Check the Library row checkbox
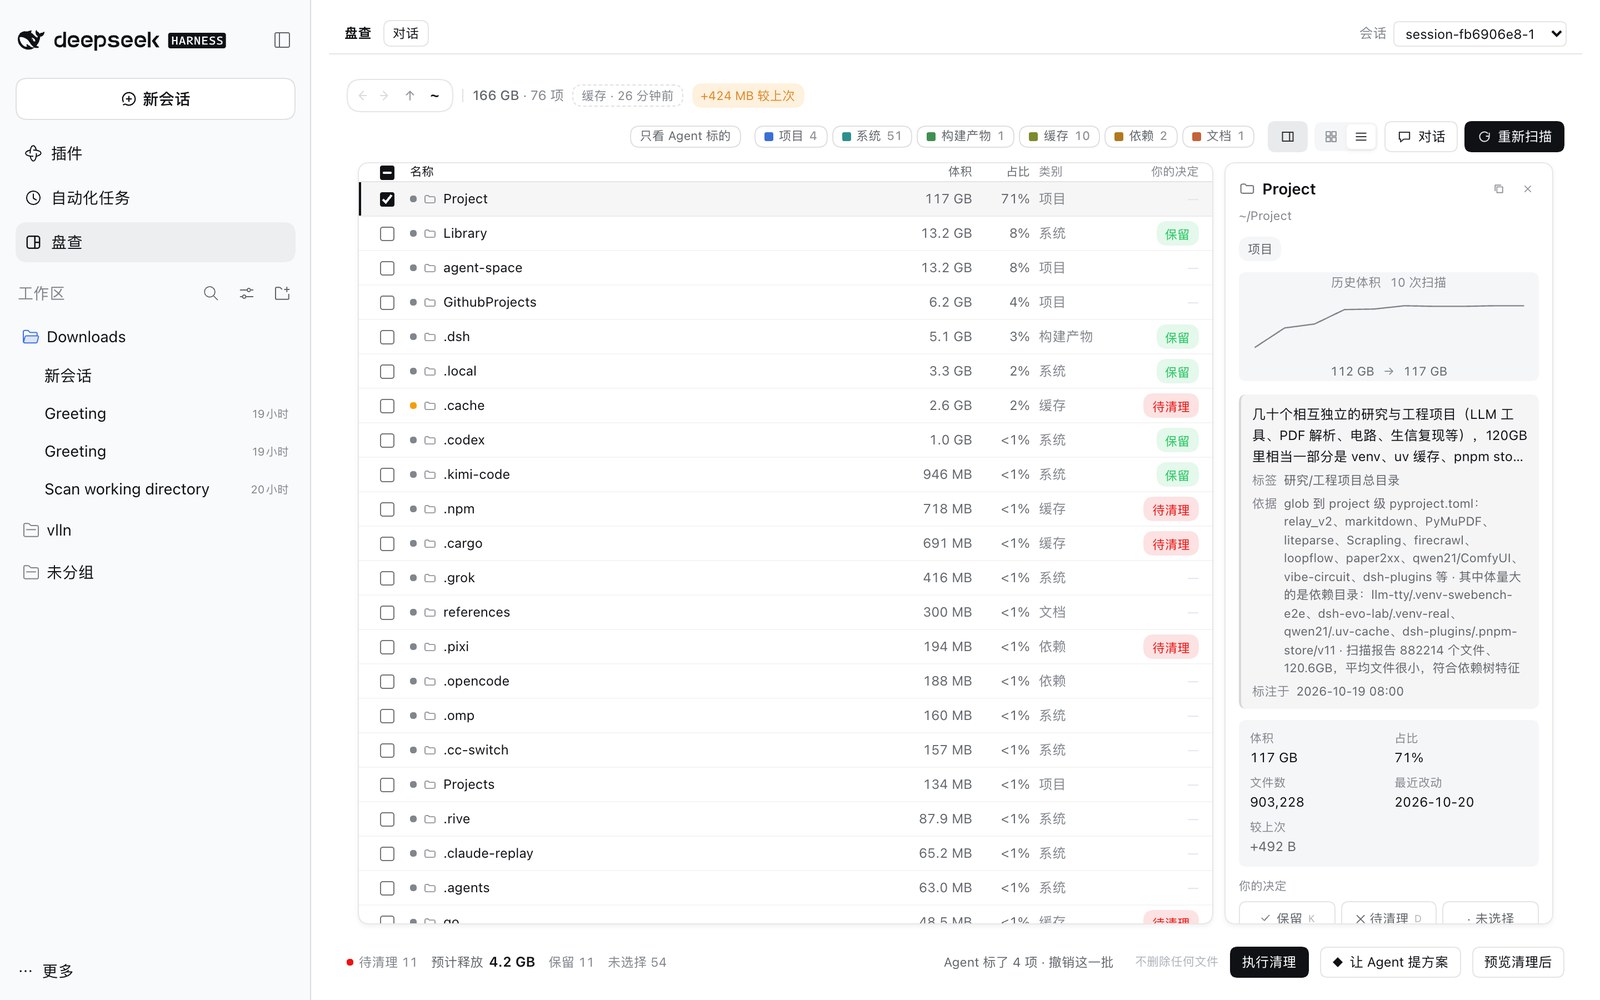The width and height of the screenshot is (1600, 1000). tap(387, 234)
